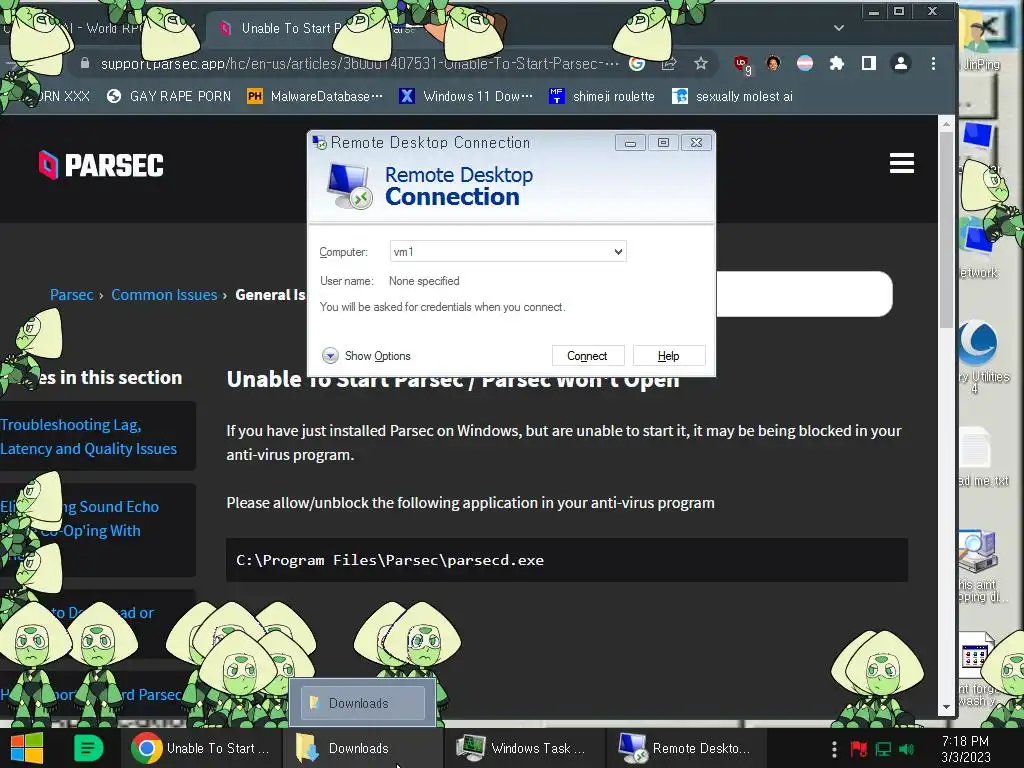This screenshot has width=1024, height=768.
Task: Click the Windows Start button
Action: pos(26,748)
